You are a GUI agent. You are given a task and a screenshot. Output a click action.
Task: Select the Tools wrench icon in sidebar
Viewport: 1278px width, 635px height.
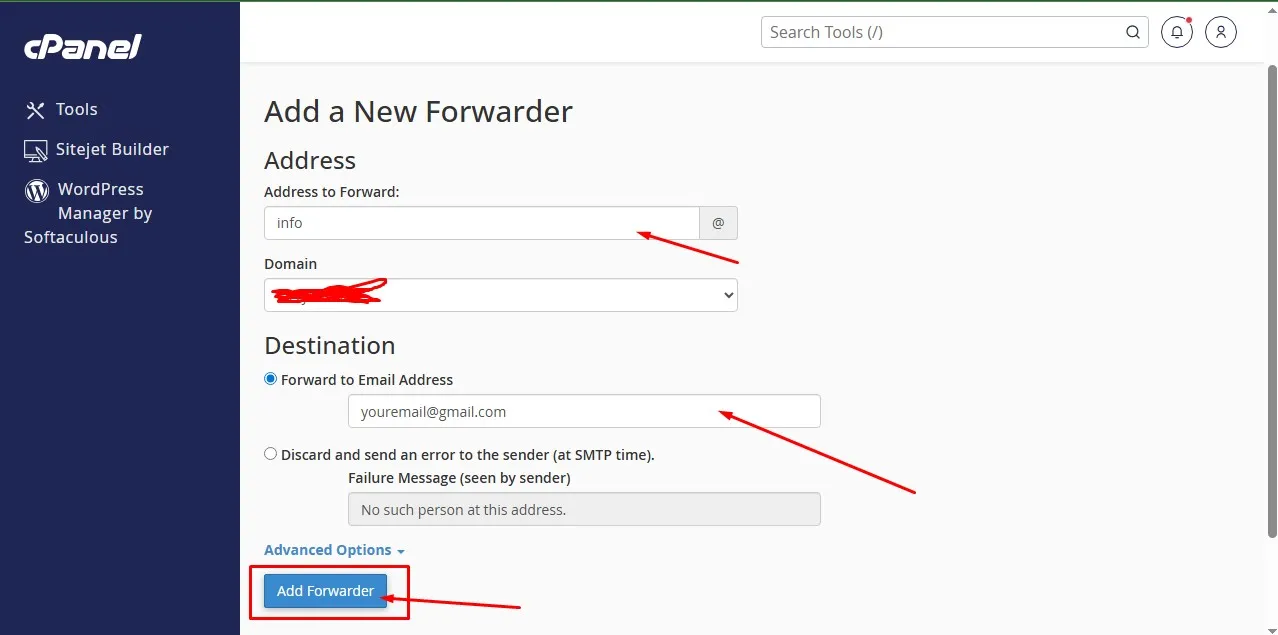pyautogui.click(x=33, y=109)
